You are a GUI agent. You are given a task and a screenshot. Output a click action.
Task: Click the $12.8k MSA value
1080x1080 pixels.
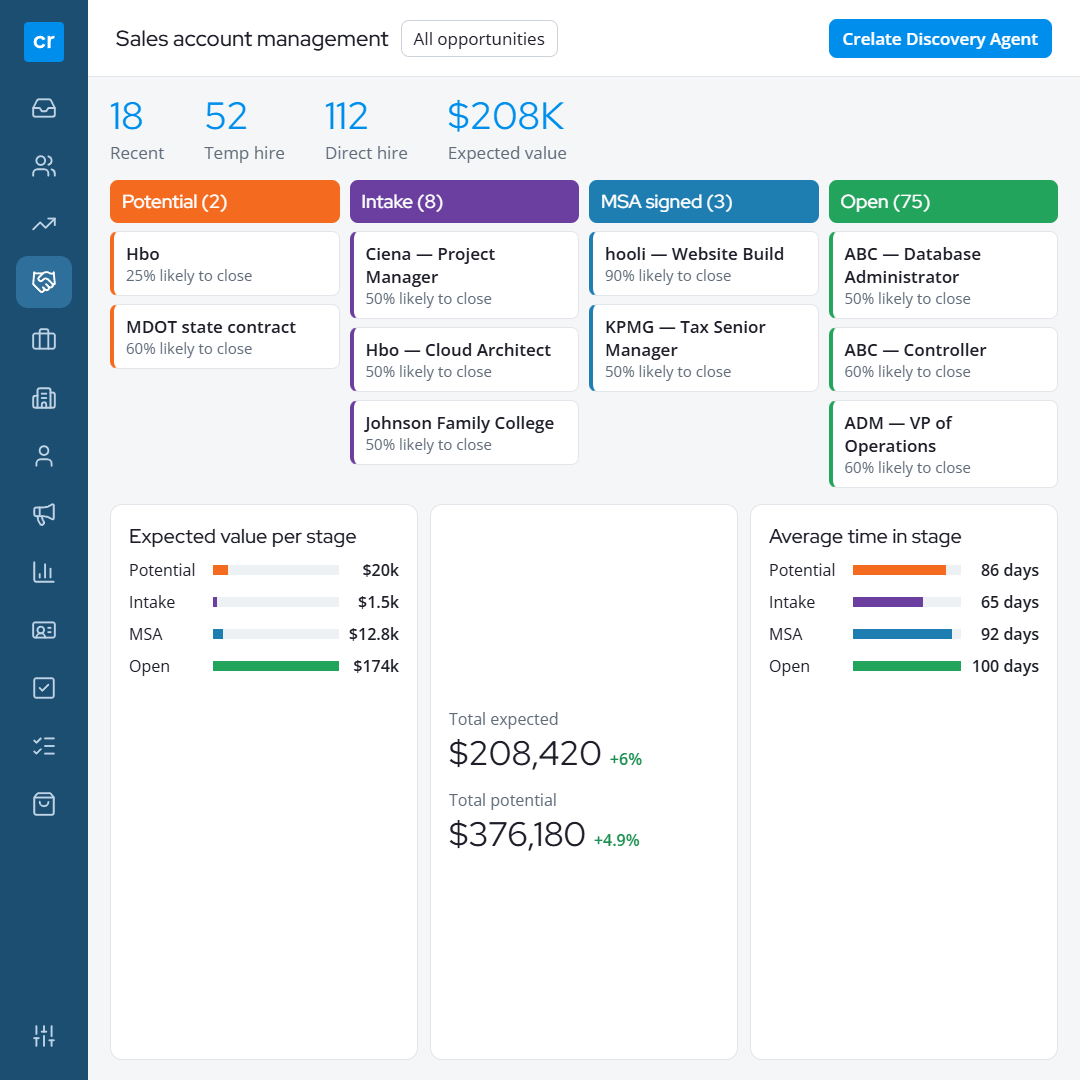pos(373,634)
